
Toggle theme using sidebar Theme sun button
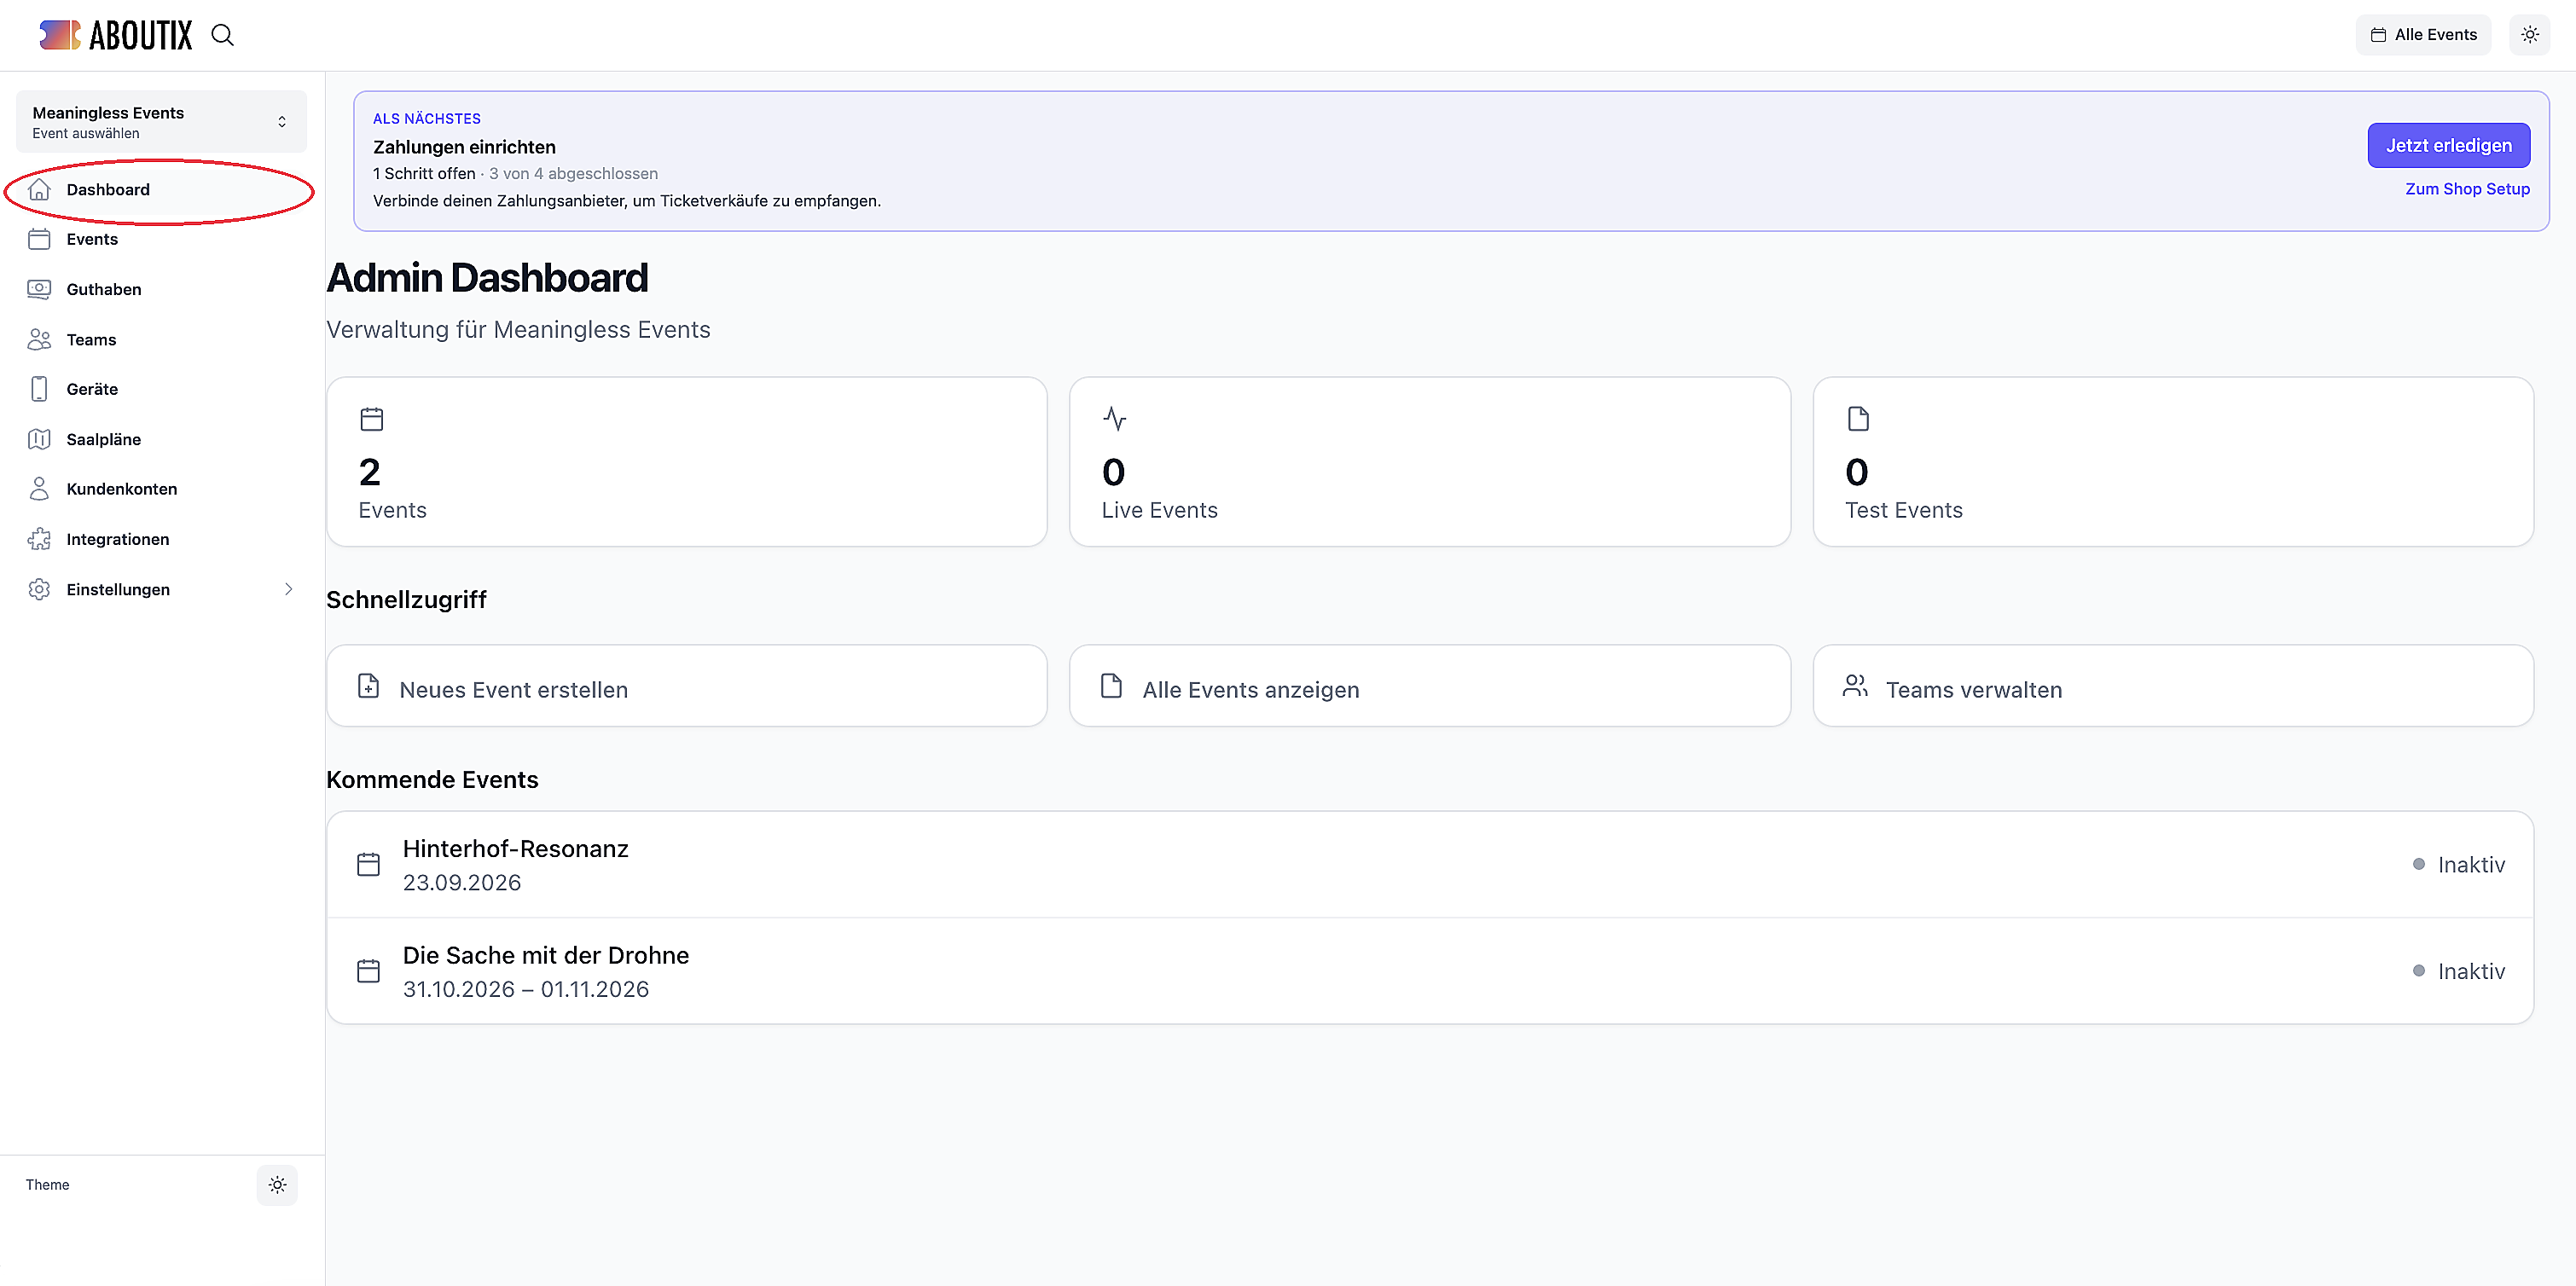(x=277, y=1185)
